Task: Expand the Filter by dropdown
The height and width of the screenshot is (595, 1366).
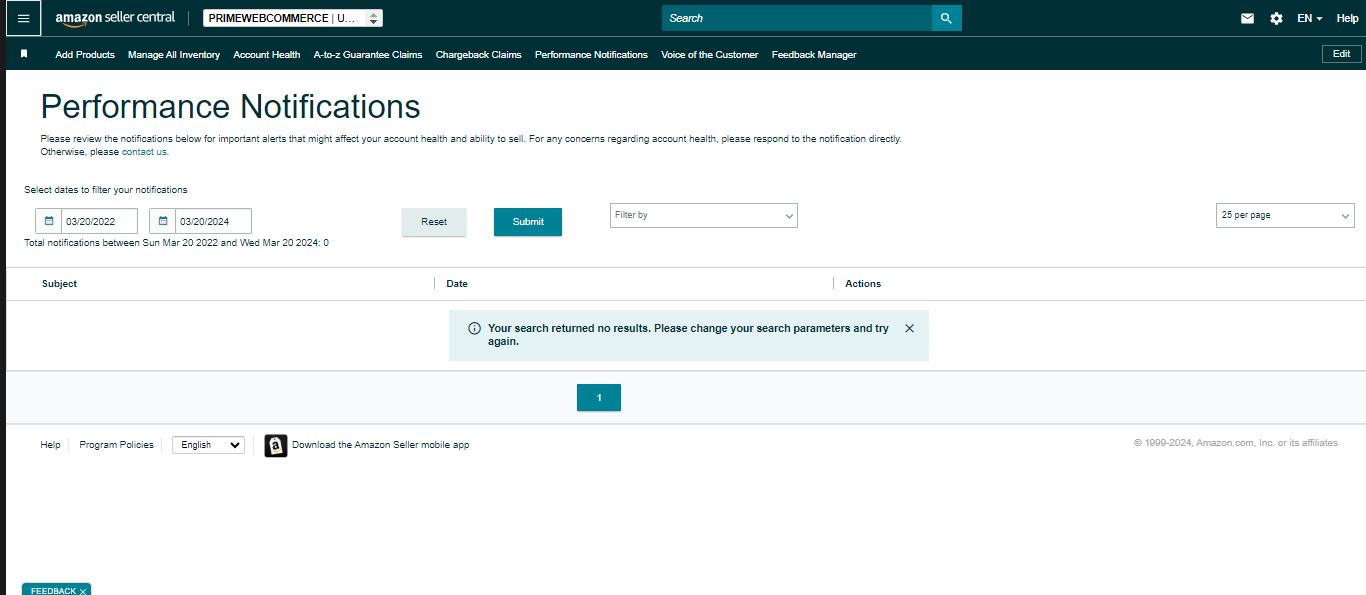Action: [704, 215]
